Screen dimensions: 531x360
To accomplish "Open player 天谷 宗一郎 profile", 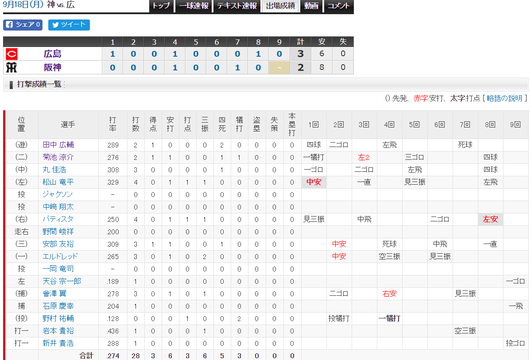I will [x=62, y=281].
